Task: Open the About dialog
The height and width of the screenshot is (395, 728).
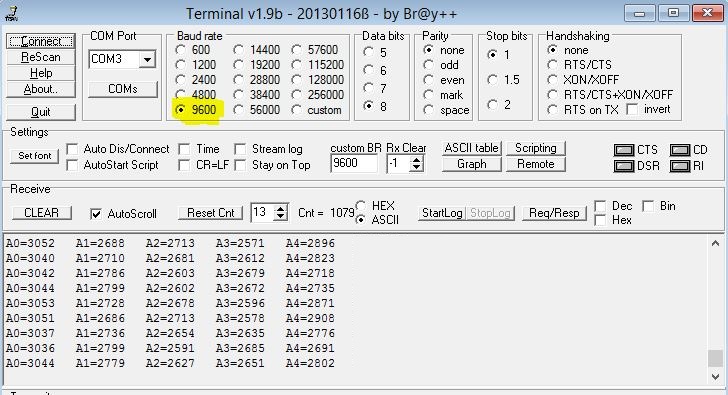Action: [x=41, y=89]
